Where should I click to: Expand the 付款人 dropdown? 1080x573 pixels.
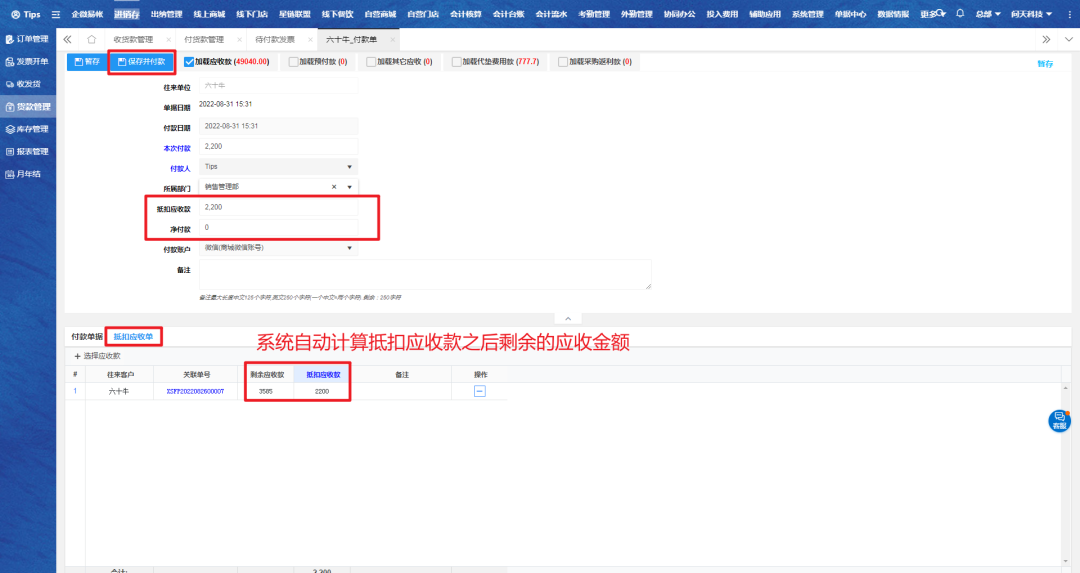(349, 167)
